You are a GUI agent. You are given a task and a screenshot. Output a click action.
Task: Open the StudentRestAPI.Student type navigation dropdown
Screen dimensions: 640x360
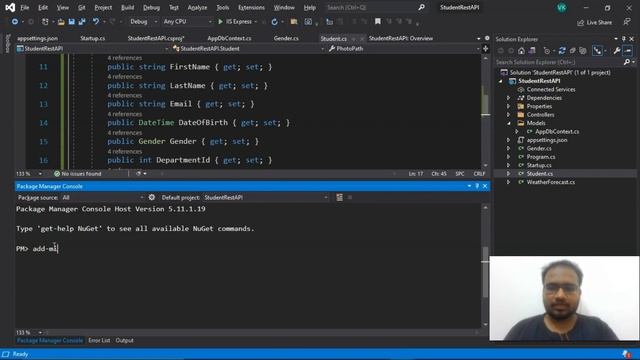click(248, 49)
